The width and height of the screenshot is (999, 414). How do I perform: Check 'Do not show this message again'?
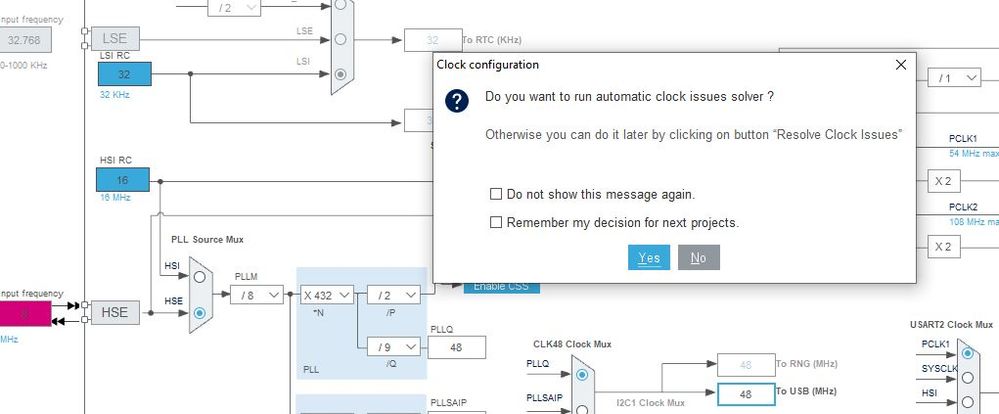click(496, 194)
